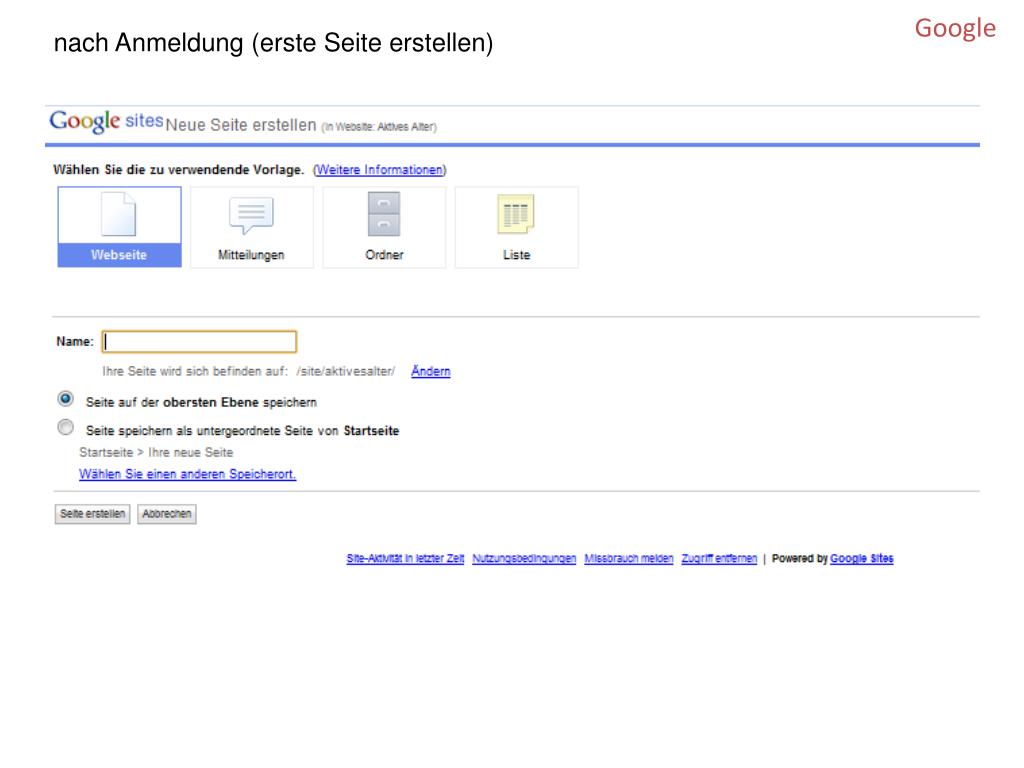The width and height of the screenshot is (1024, 768).
Task: Select the Webseite template icon
Action: 119,214
